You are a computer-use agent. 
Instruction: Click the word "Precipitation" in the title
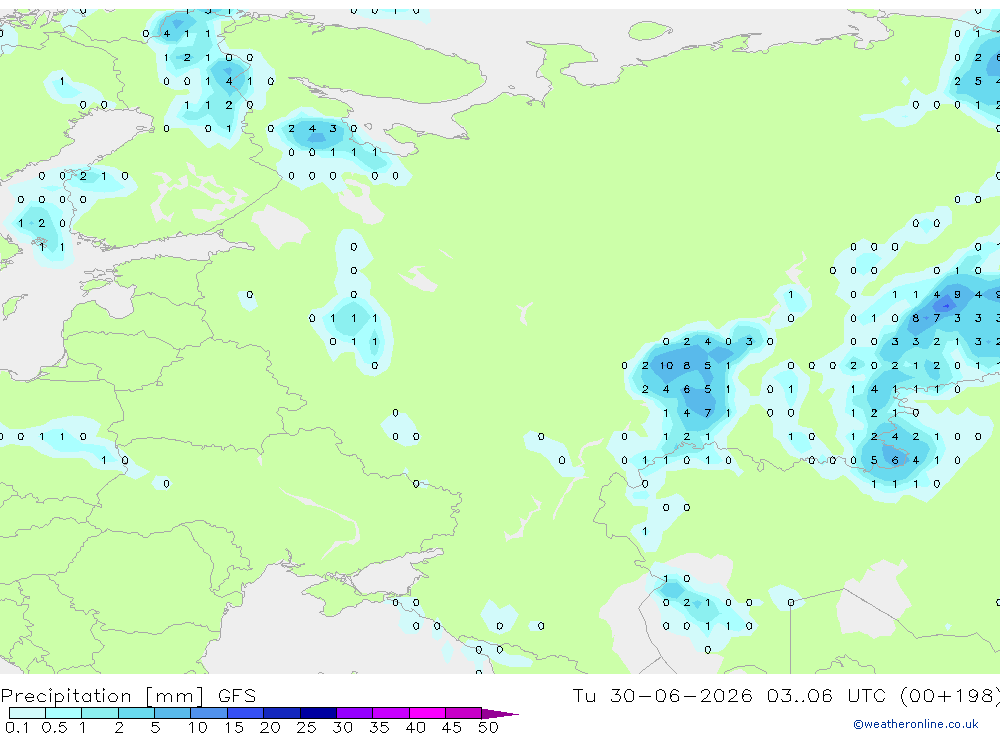click(66, 695)
